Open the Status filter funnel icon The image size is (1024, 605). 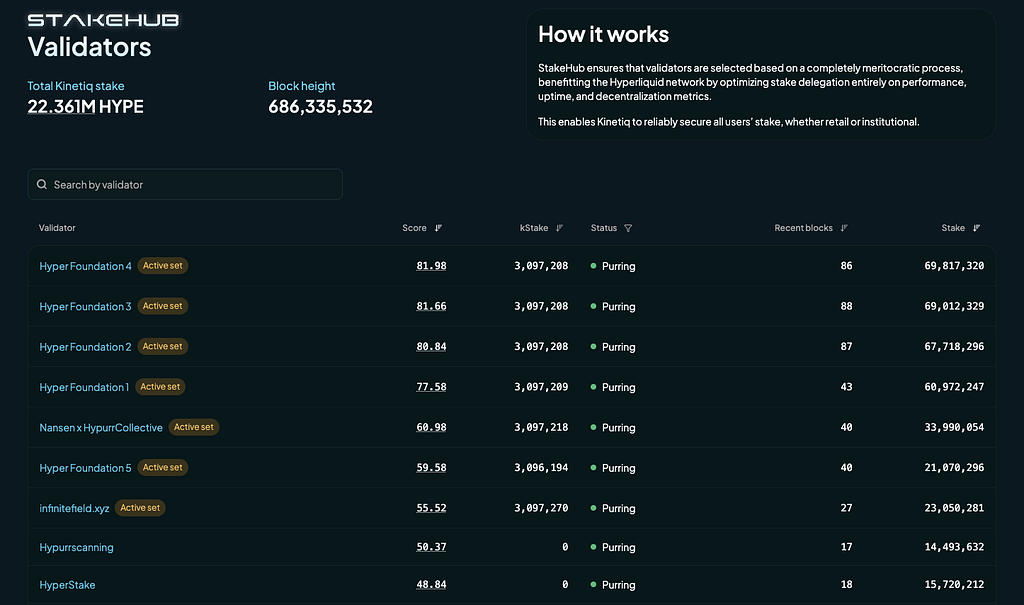(628, 228)
